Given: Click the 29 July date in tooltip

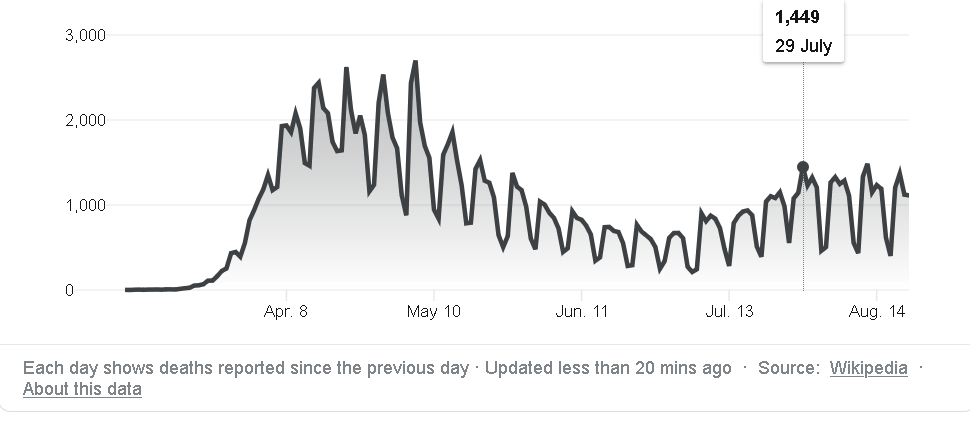Looking at the screenshot, I should 804,46.
